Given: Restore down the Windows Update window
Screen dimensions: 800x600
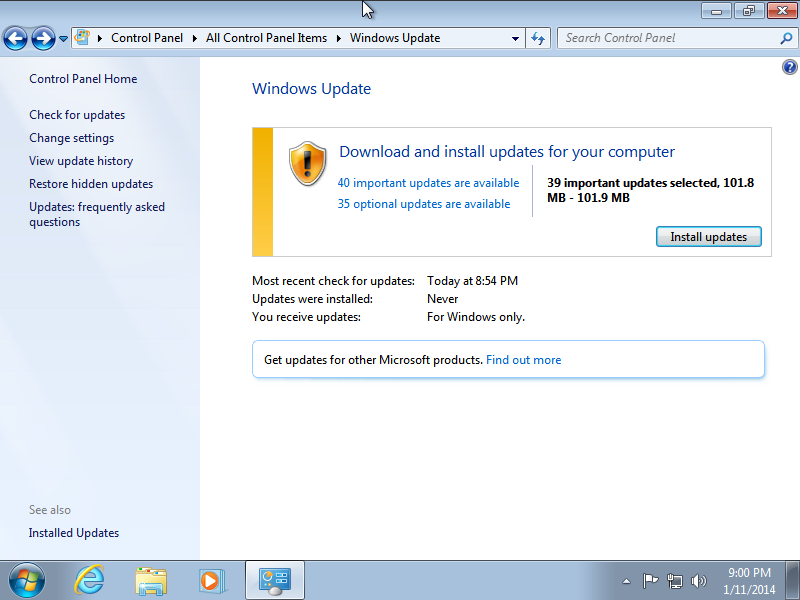Looking at the screenshot, I should coord(749,11).
